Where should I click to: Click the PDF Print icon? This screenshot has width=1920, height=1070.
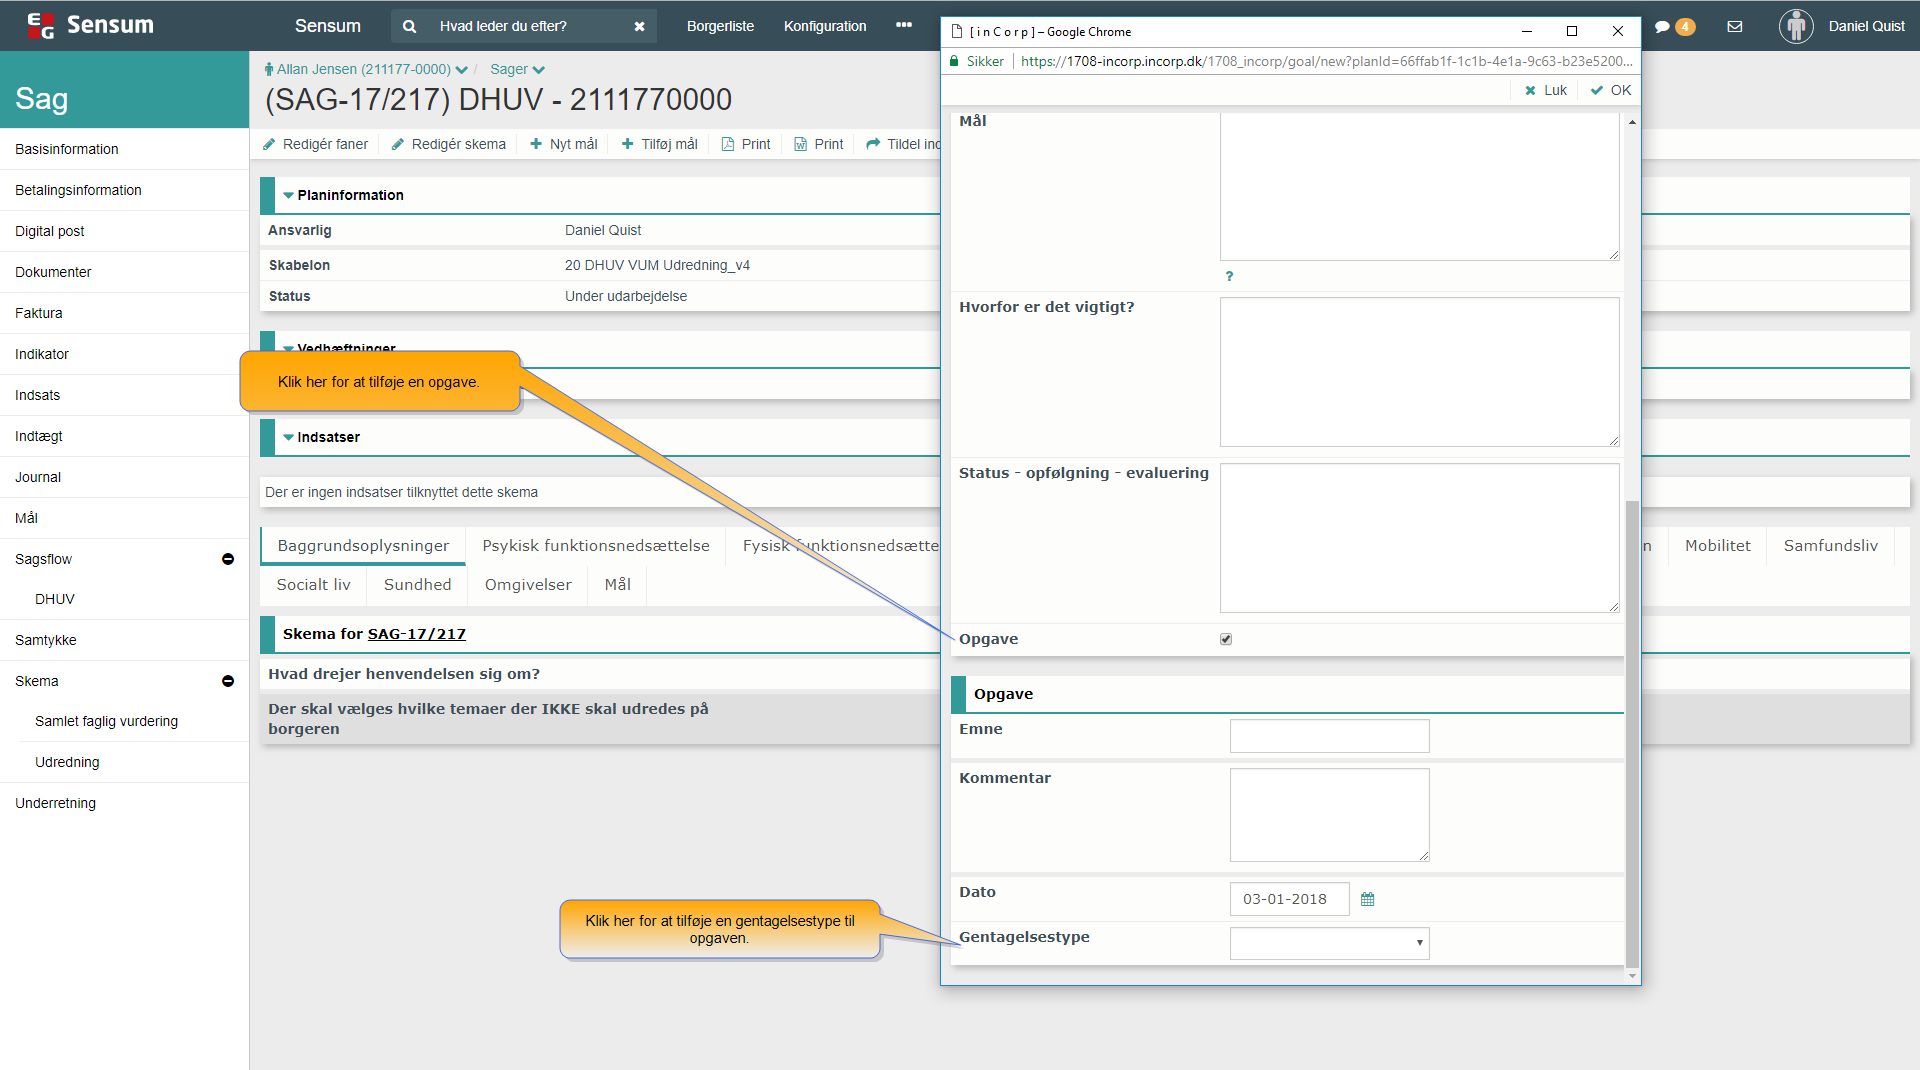(728, 144)
